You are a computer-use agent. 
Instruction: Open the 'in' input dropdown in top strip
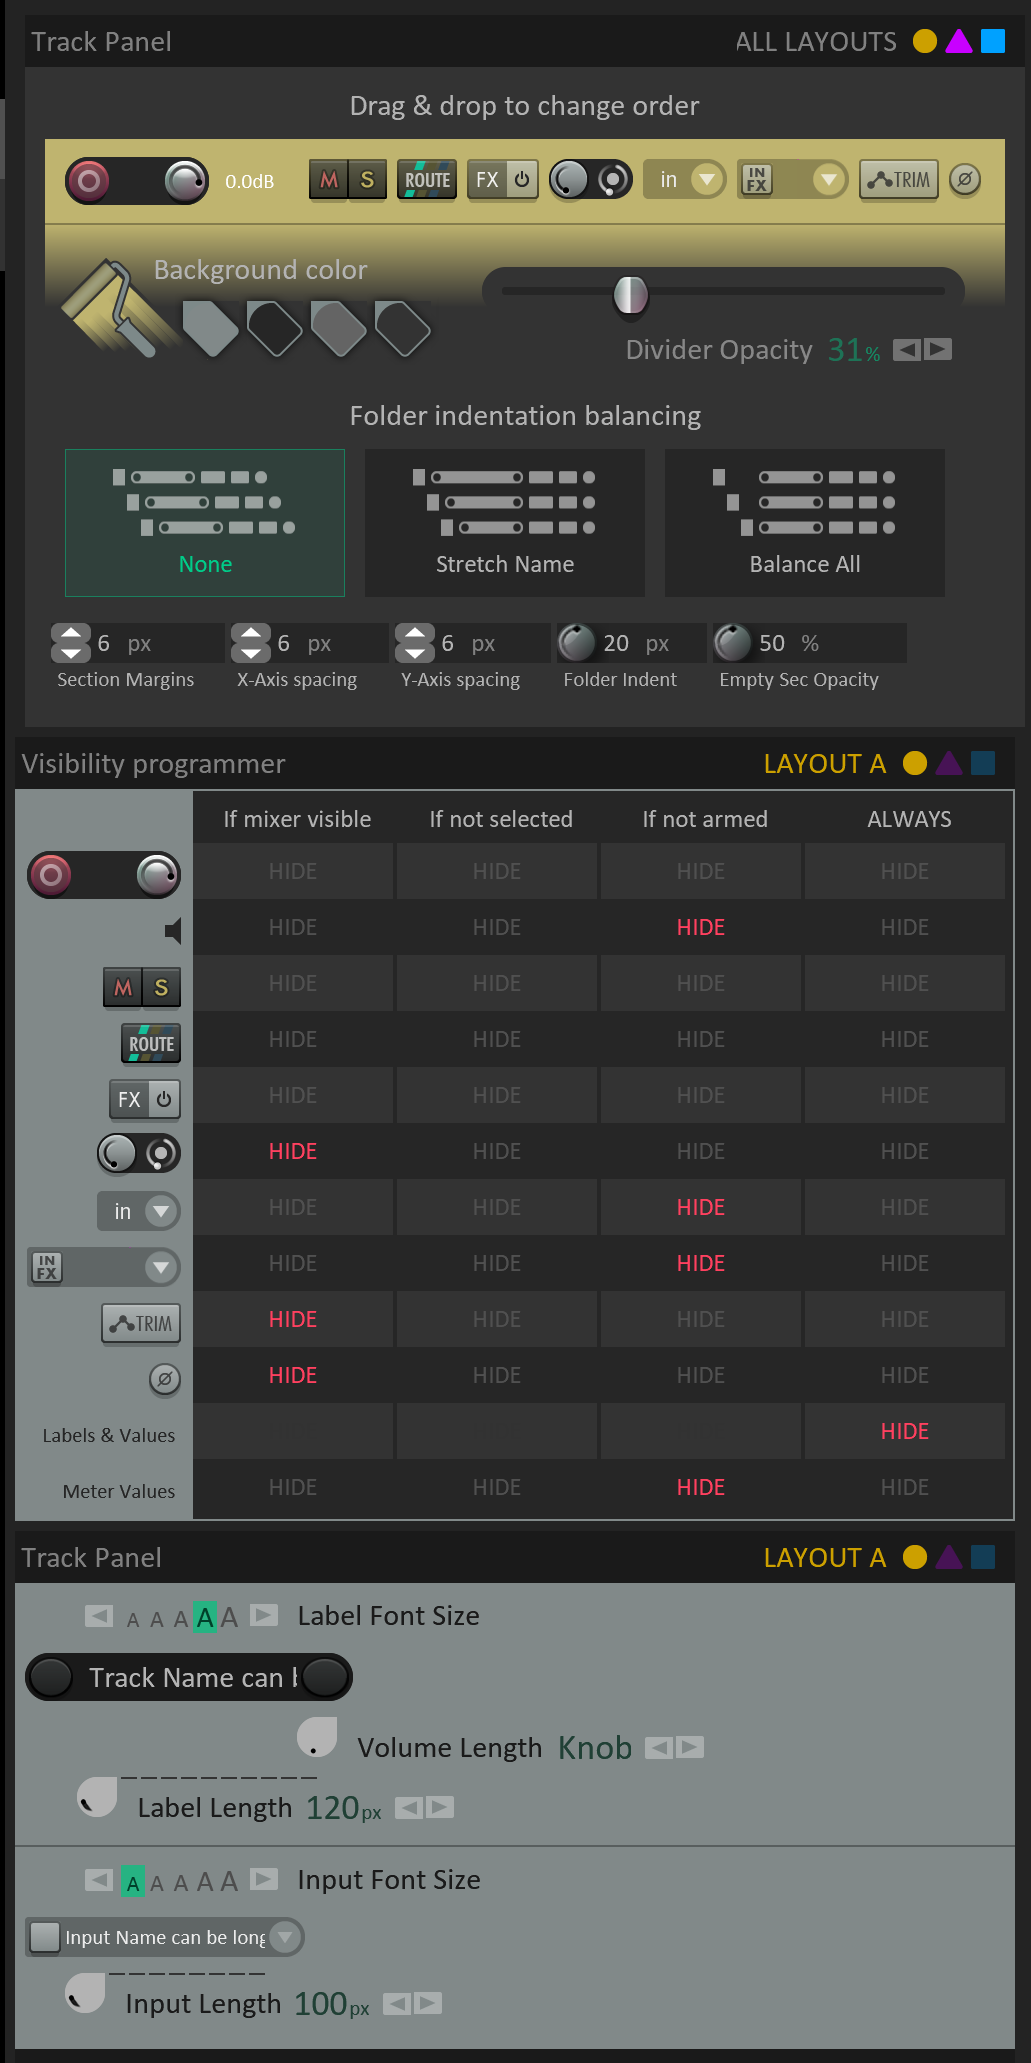(707, 180)
